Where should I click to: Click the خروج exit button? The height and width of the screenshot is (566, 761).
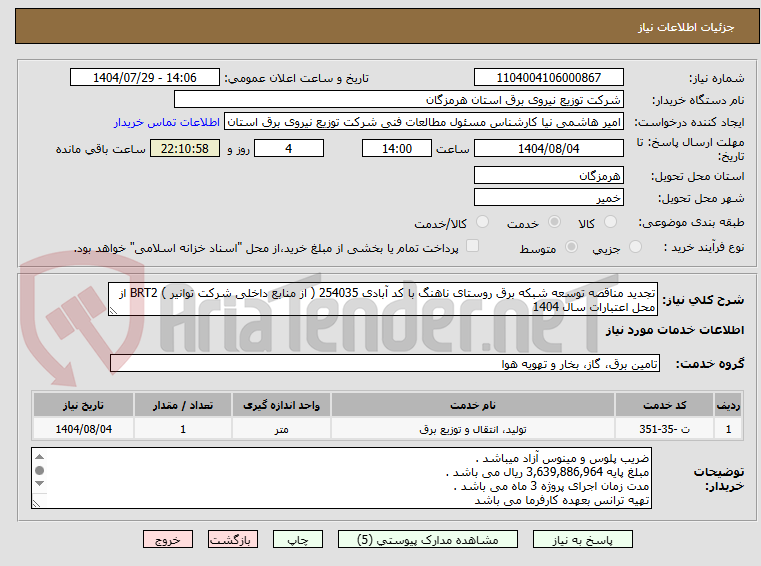[x=167, y=540]
